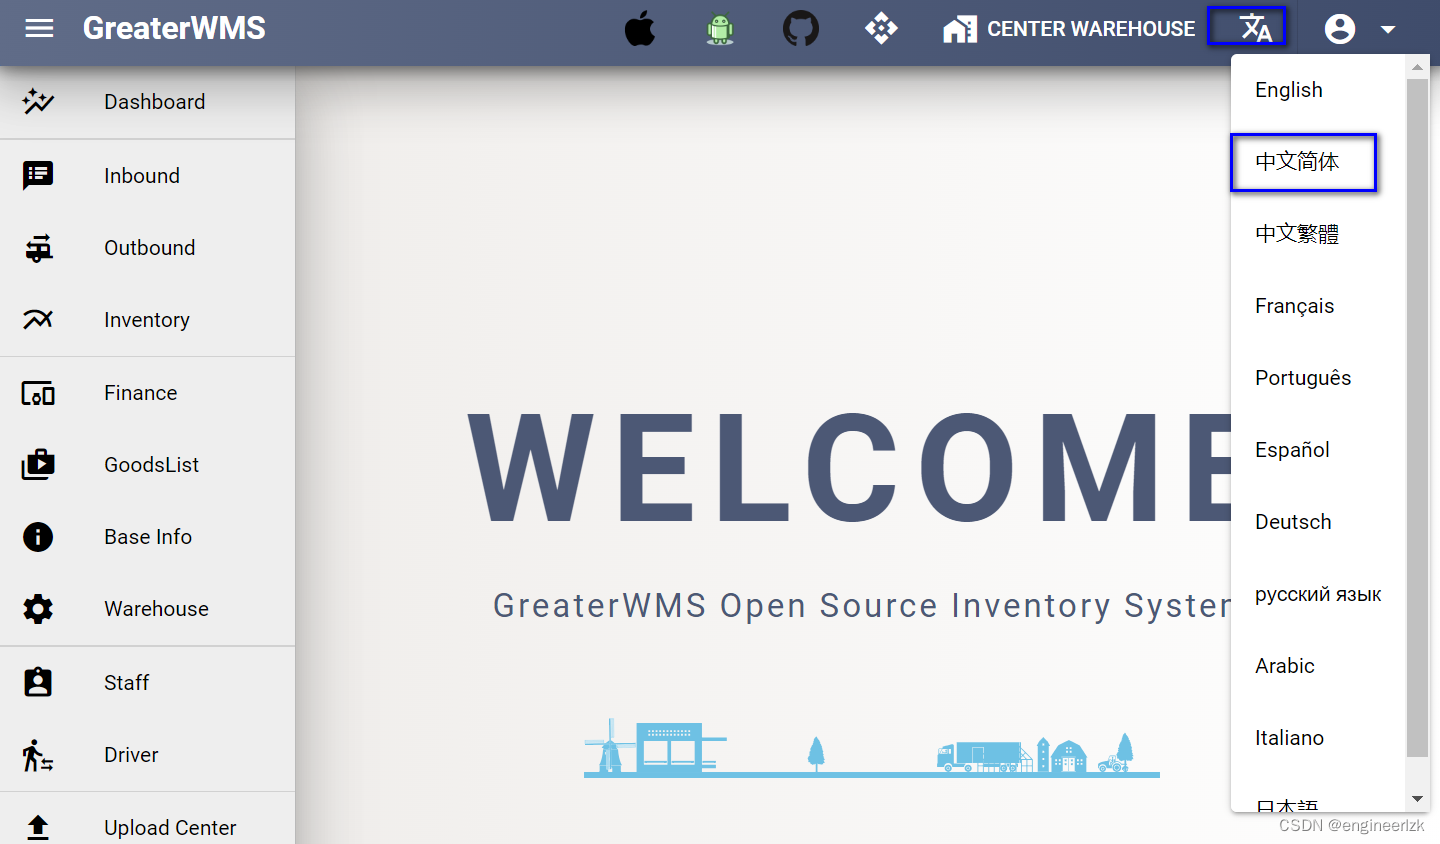Select Italiano language
This screenshot has width=1440, height=844.
click(x=1318, y=738)
